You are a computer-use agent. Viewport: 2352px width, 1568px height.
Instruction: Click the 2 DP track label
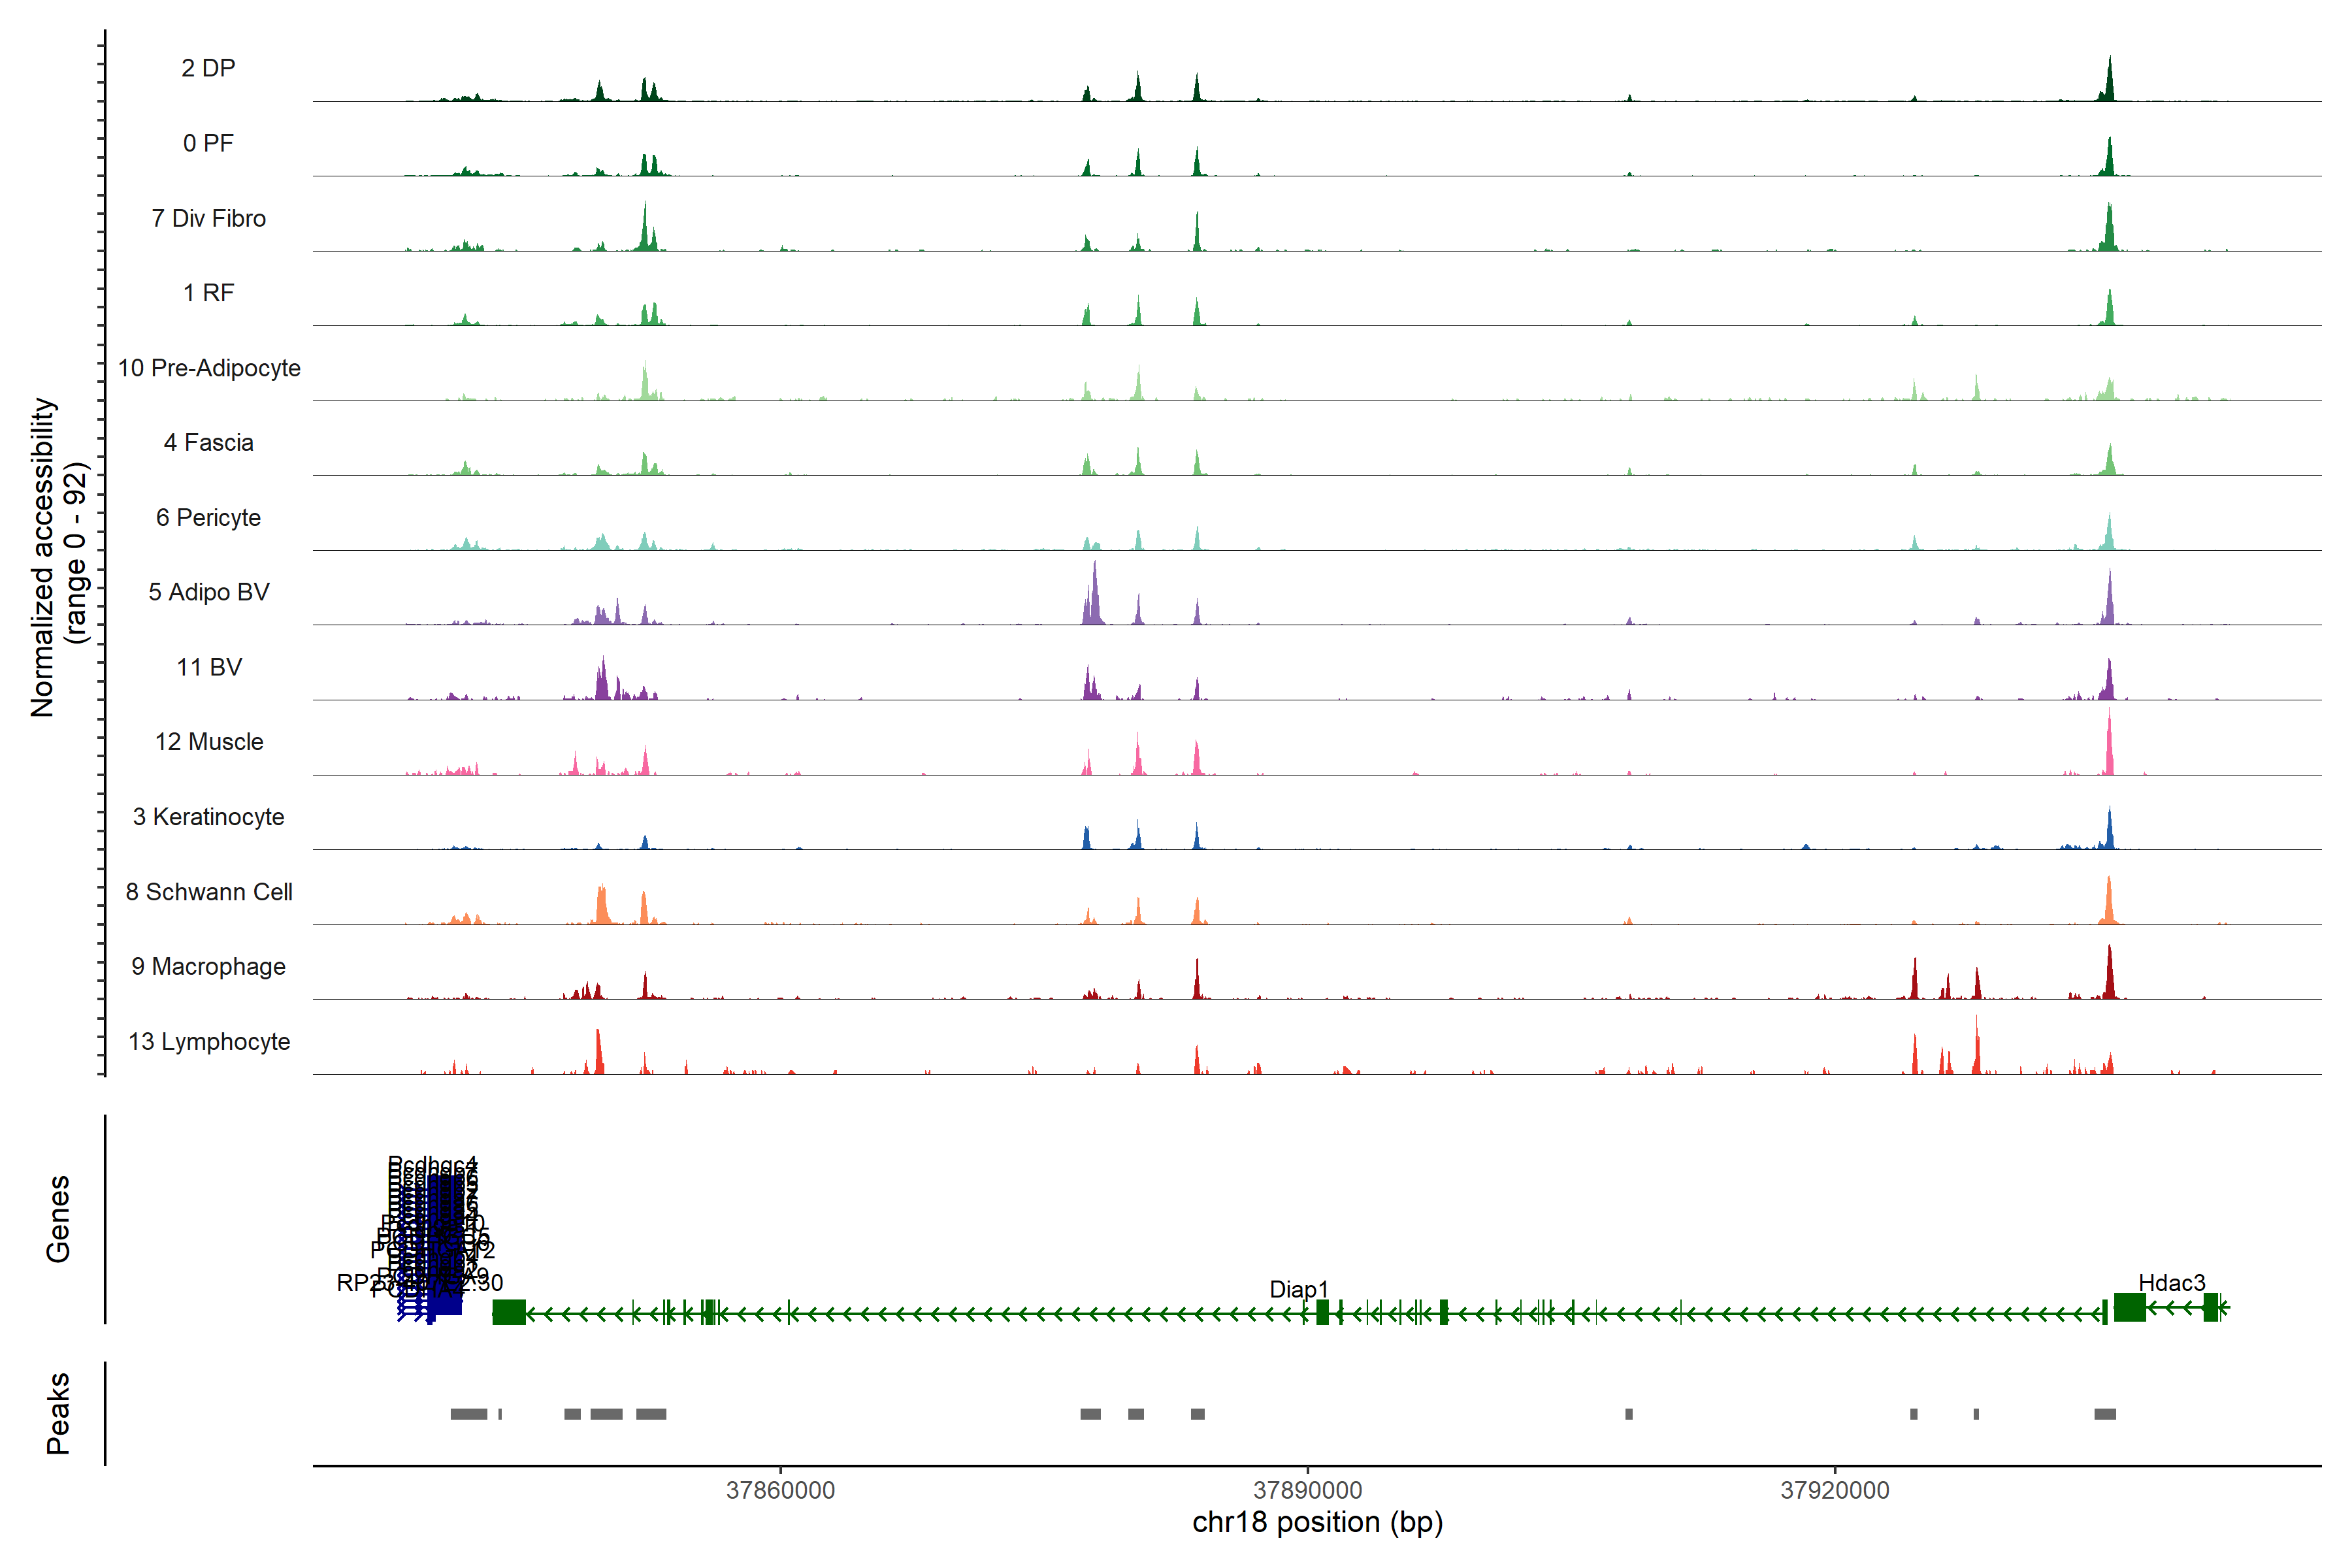point(208,68)
